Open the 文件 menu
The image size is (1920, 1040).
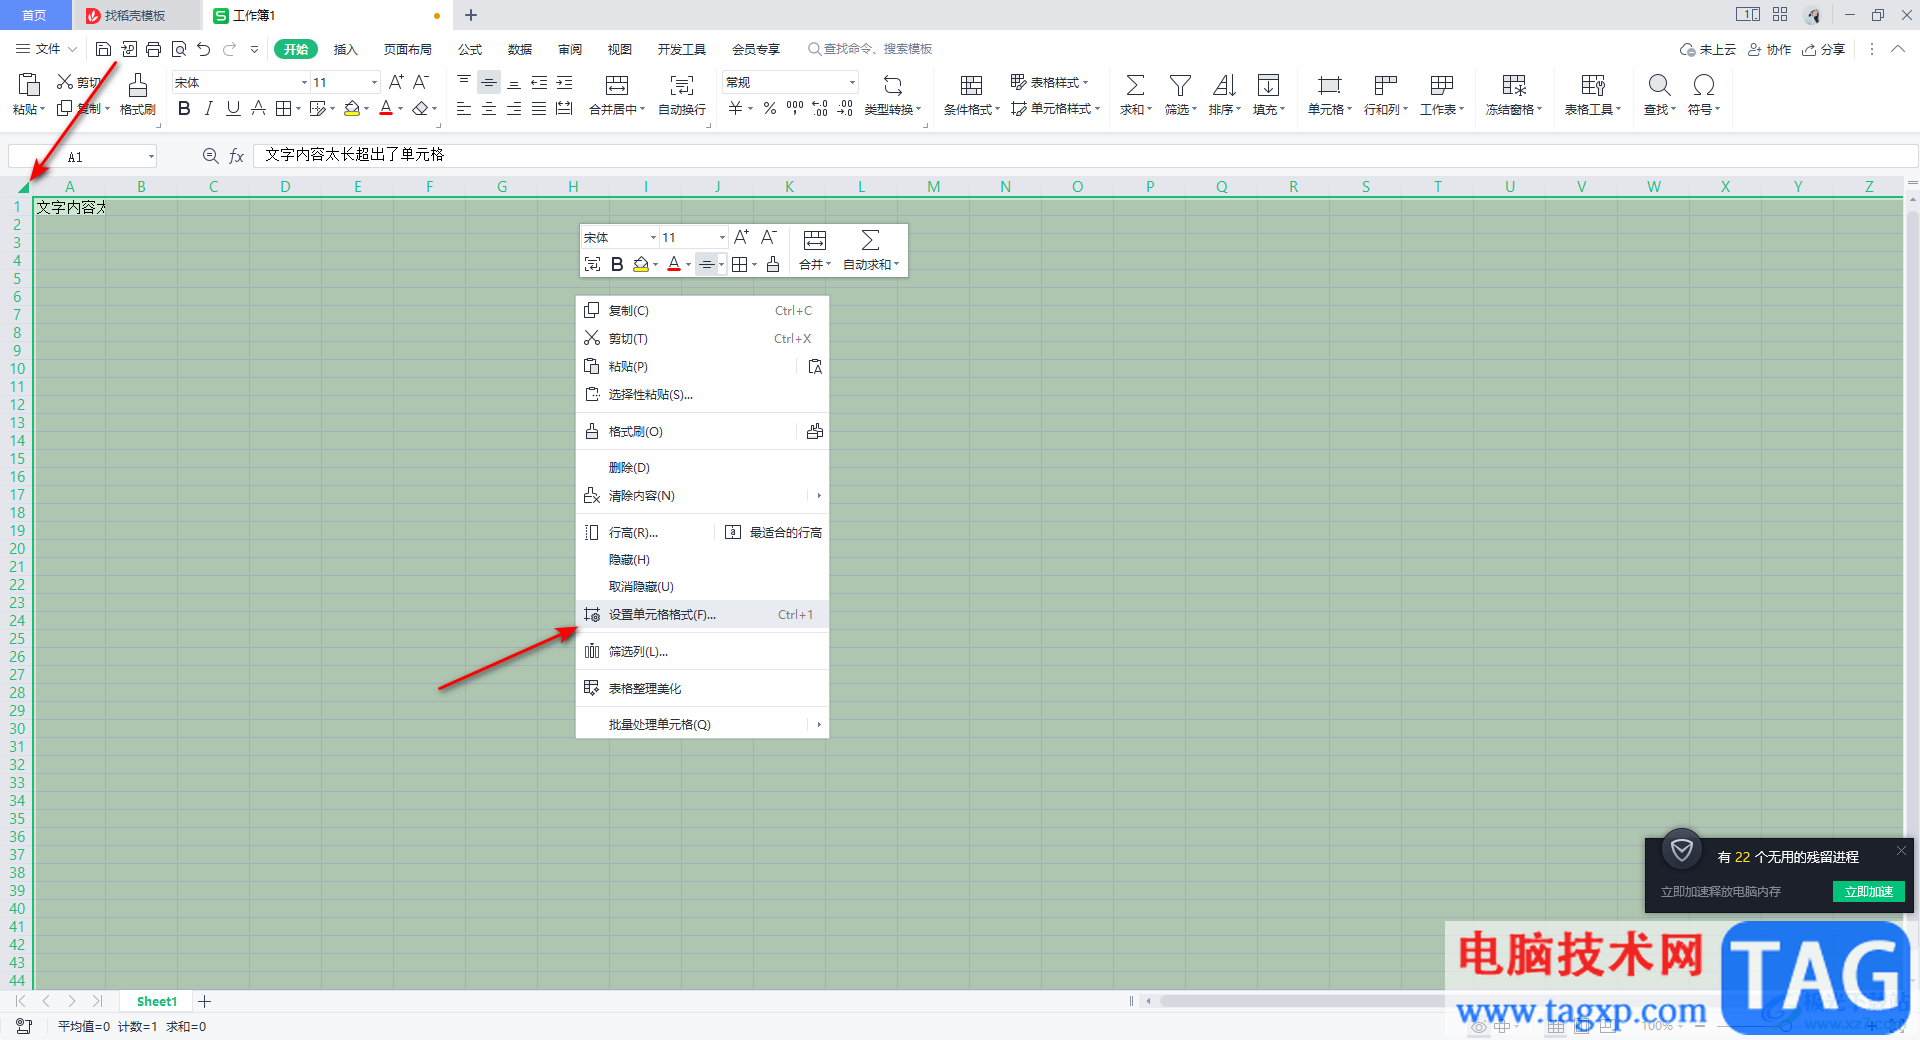tap(47, 49)
